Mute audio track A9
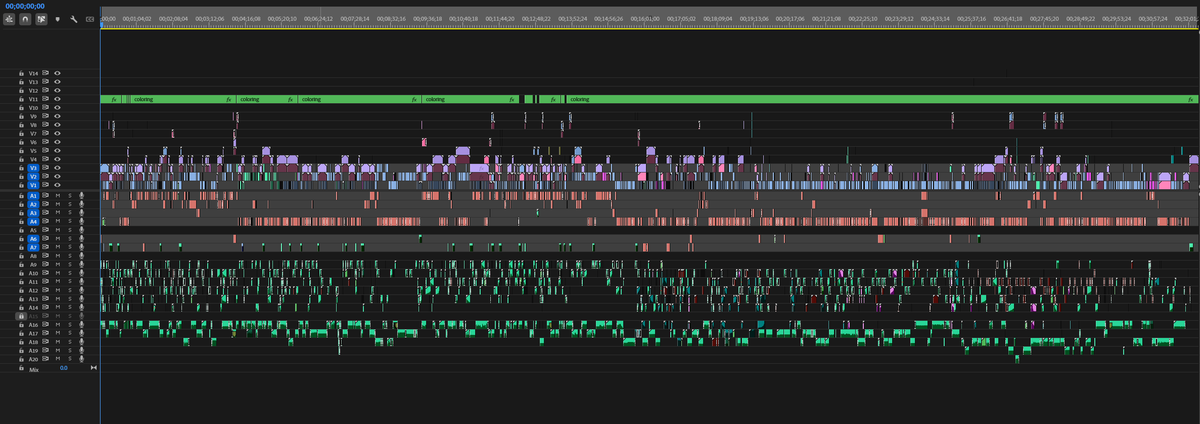This screenshot has height=424, width=1200. (58, 264)
